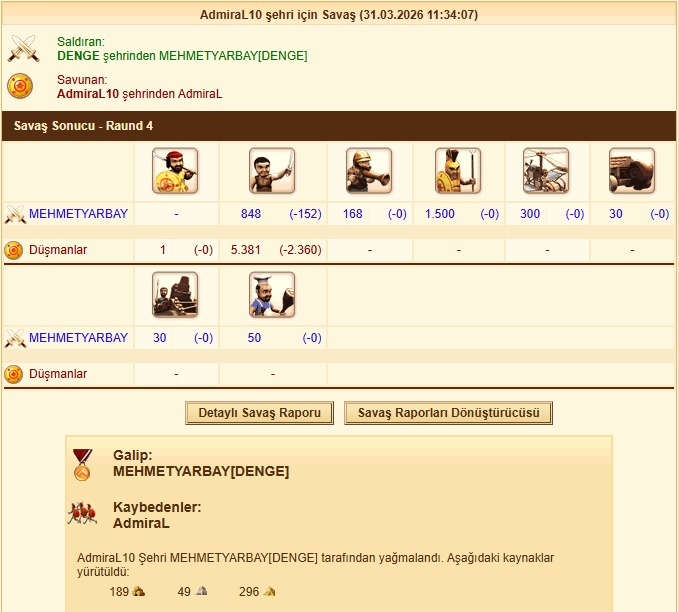The image size is (679, 612).
Task: Click the marble resource icon beside 49
Action: pyautogui.click(x=201, y=591)
